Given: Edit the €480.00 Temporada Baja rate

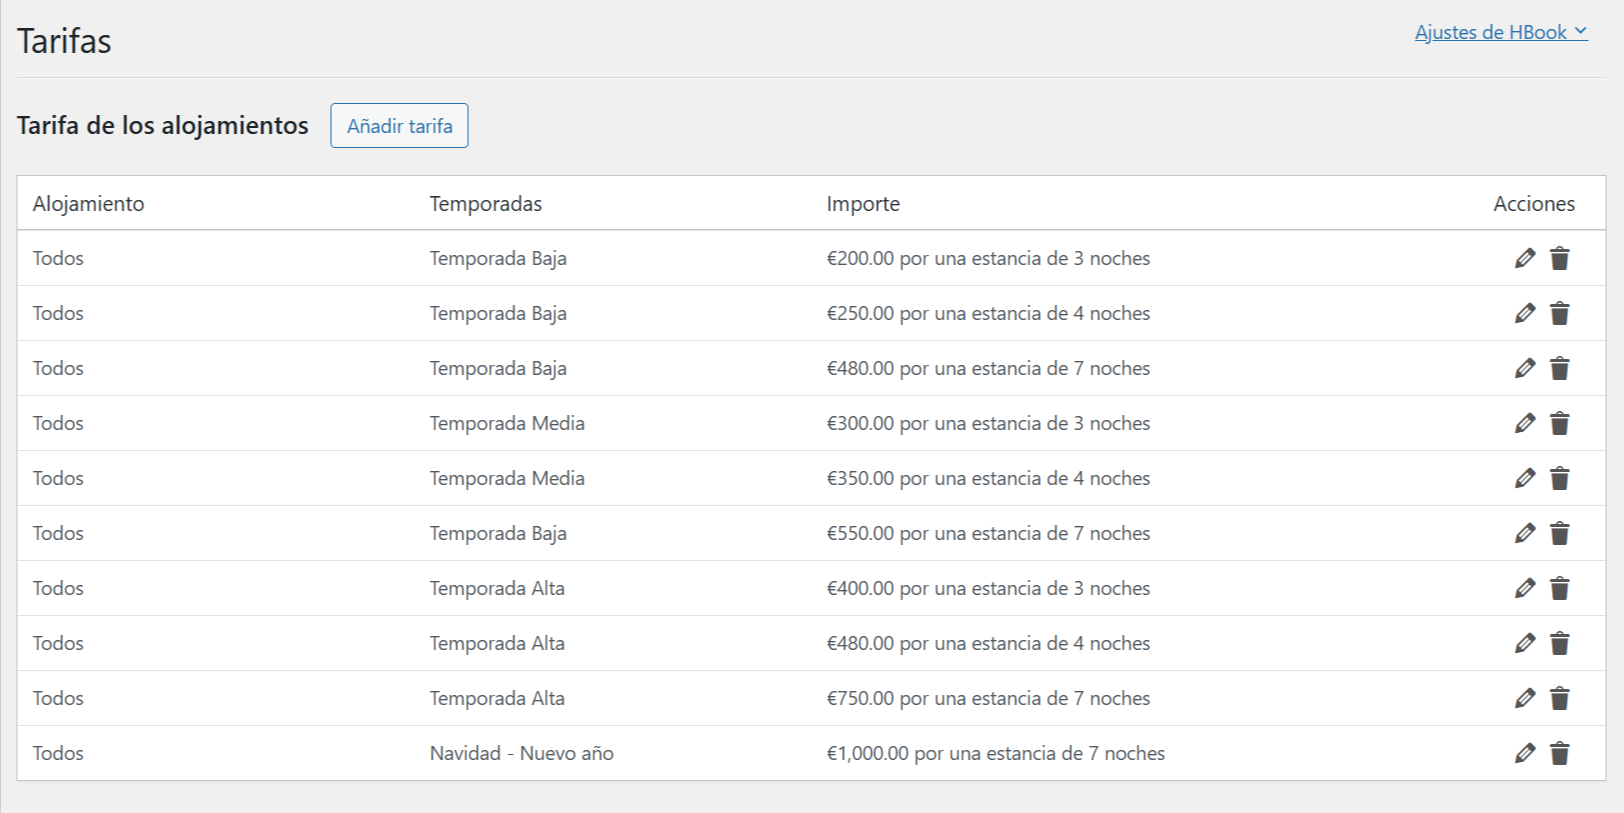Looking at the screenshot, I should 1524,368.
